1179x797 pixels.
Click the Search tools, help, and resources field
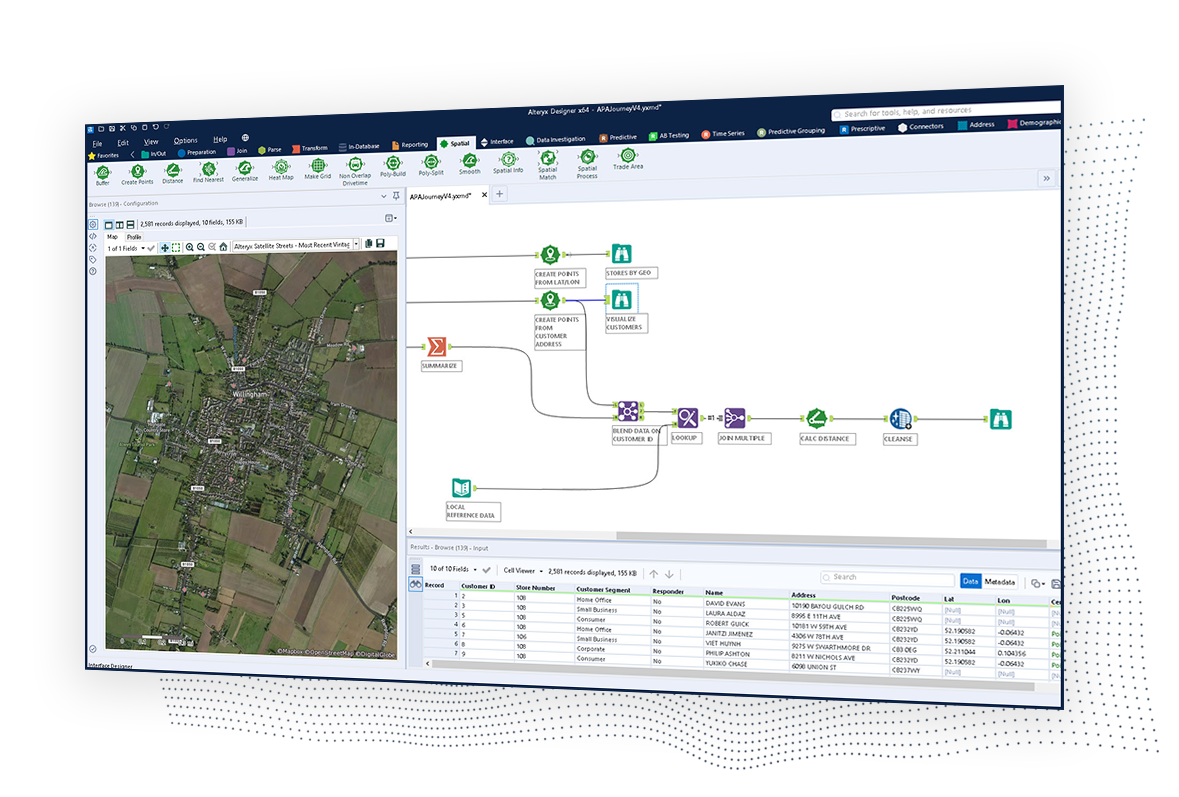(x=946, y=111)
